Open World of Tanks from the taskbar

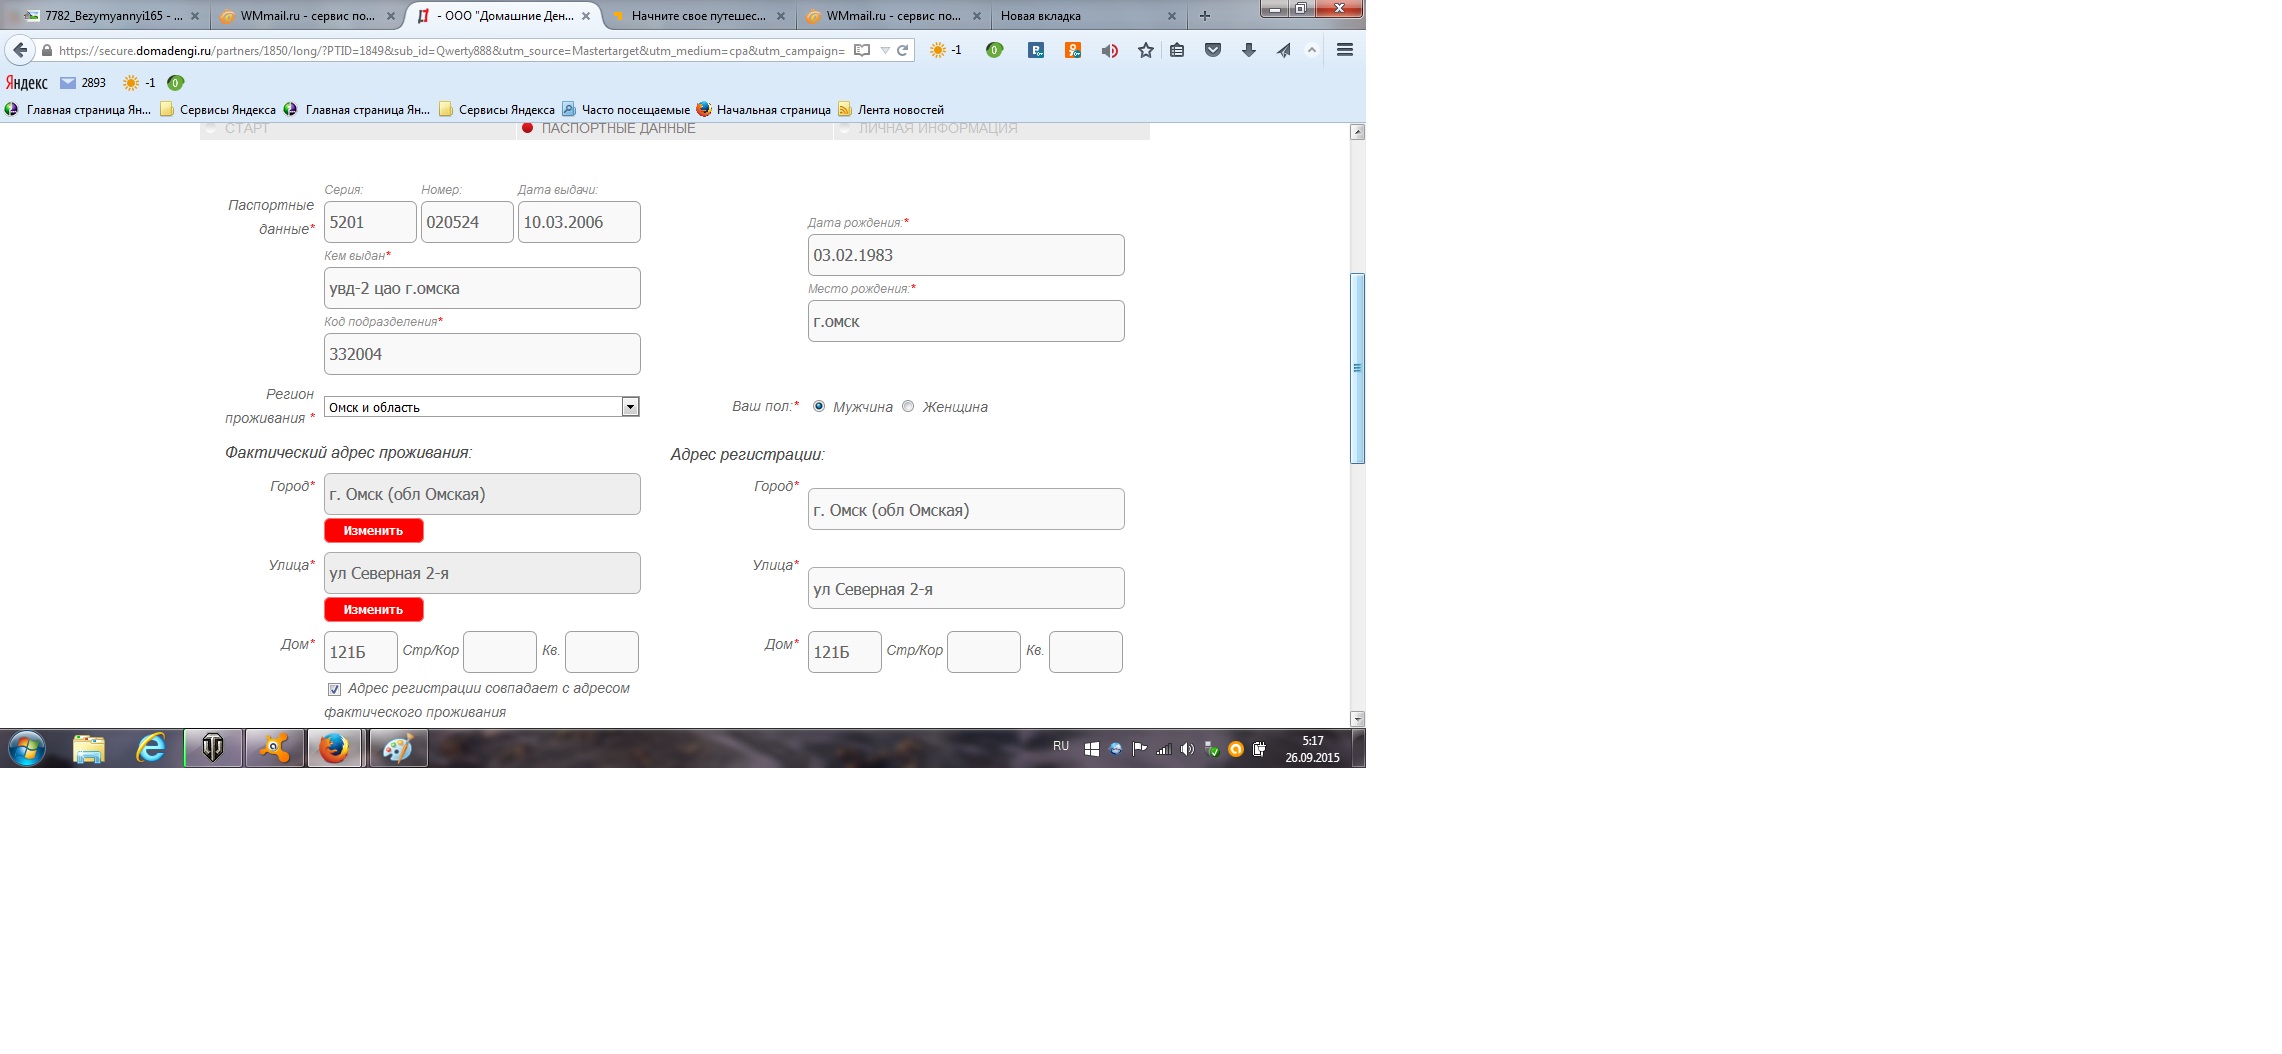(x=213, y=748)
